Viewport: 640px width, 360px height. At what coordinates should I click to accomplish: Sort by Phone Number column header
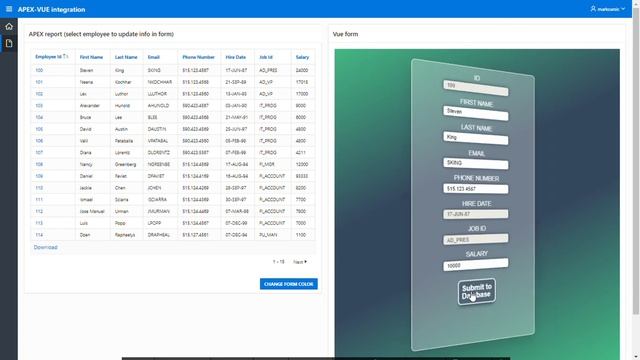click(198, 57)
